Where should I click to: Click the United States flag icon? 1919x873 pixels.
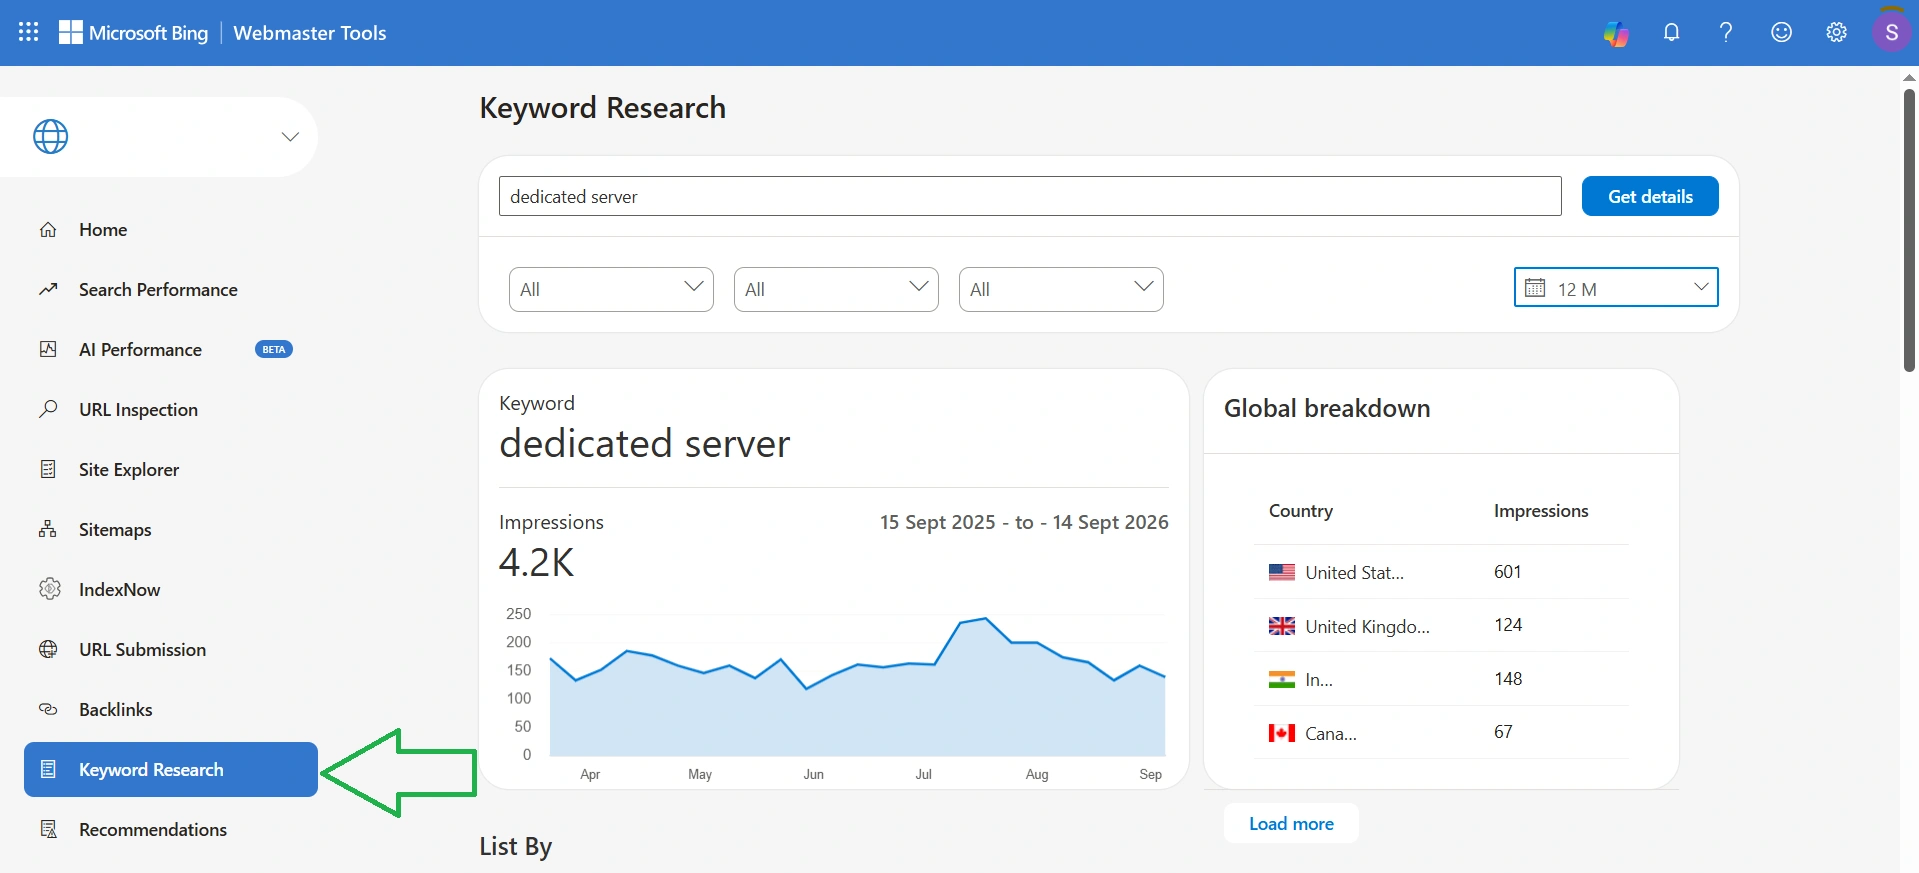pos(1282,573)
